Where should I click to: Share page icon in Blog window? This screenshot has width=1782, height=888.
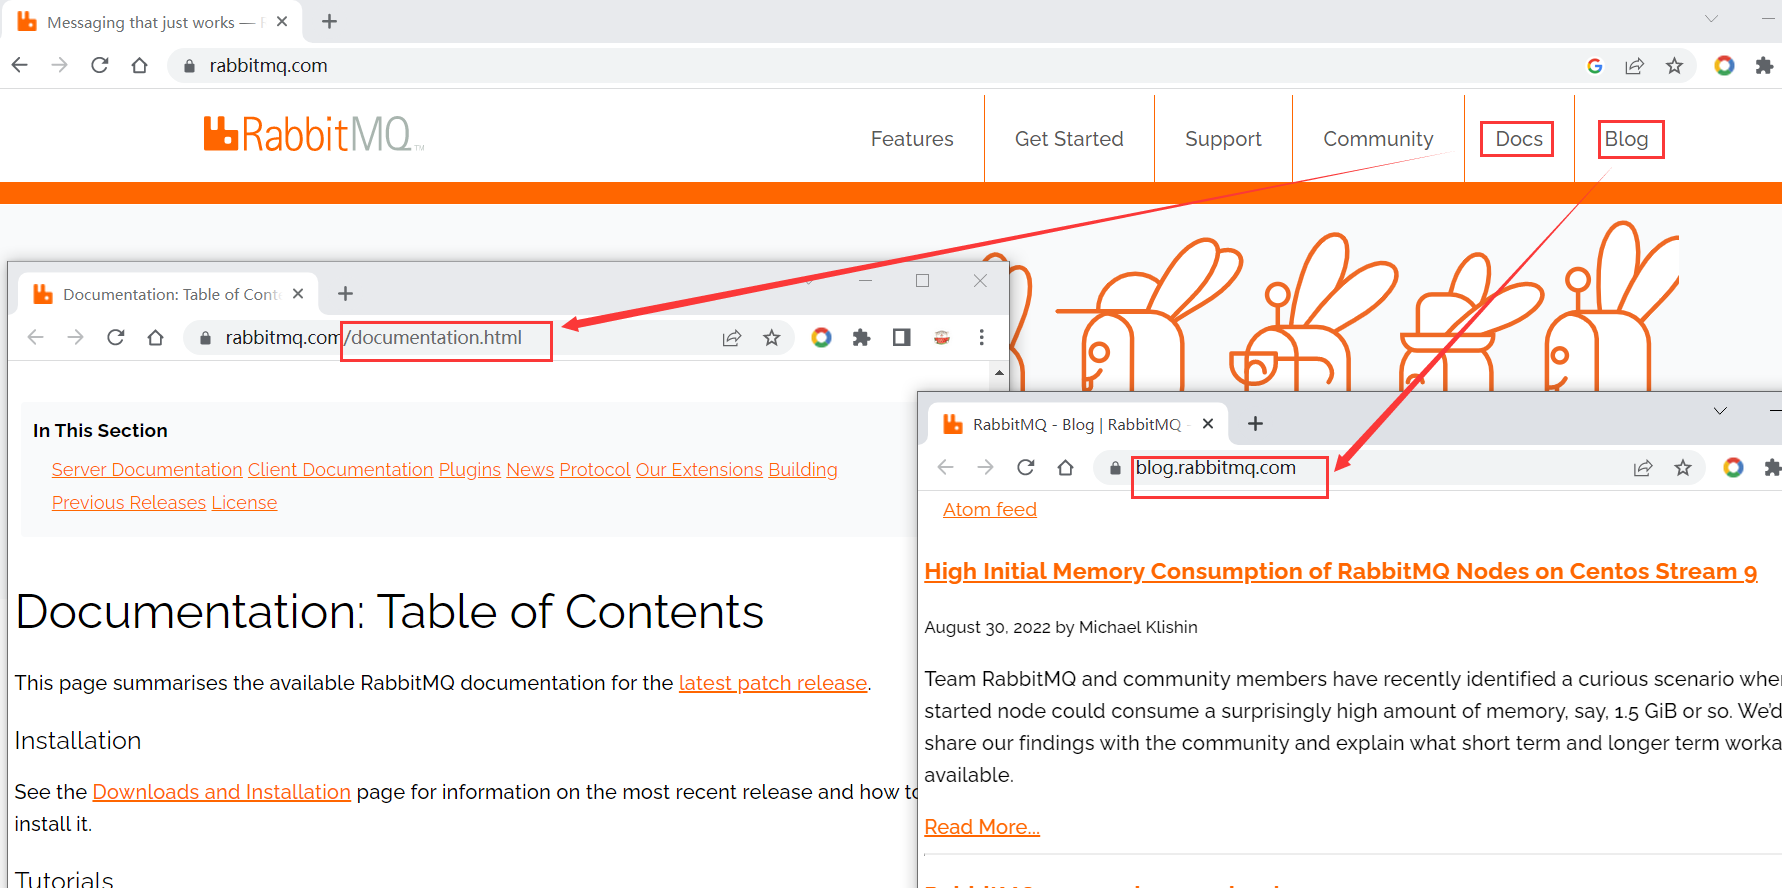coord(1643,468)
